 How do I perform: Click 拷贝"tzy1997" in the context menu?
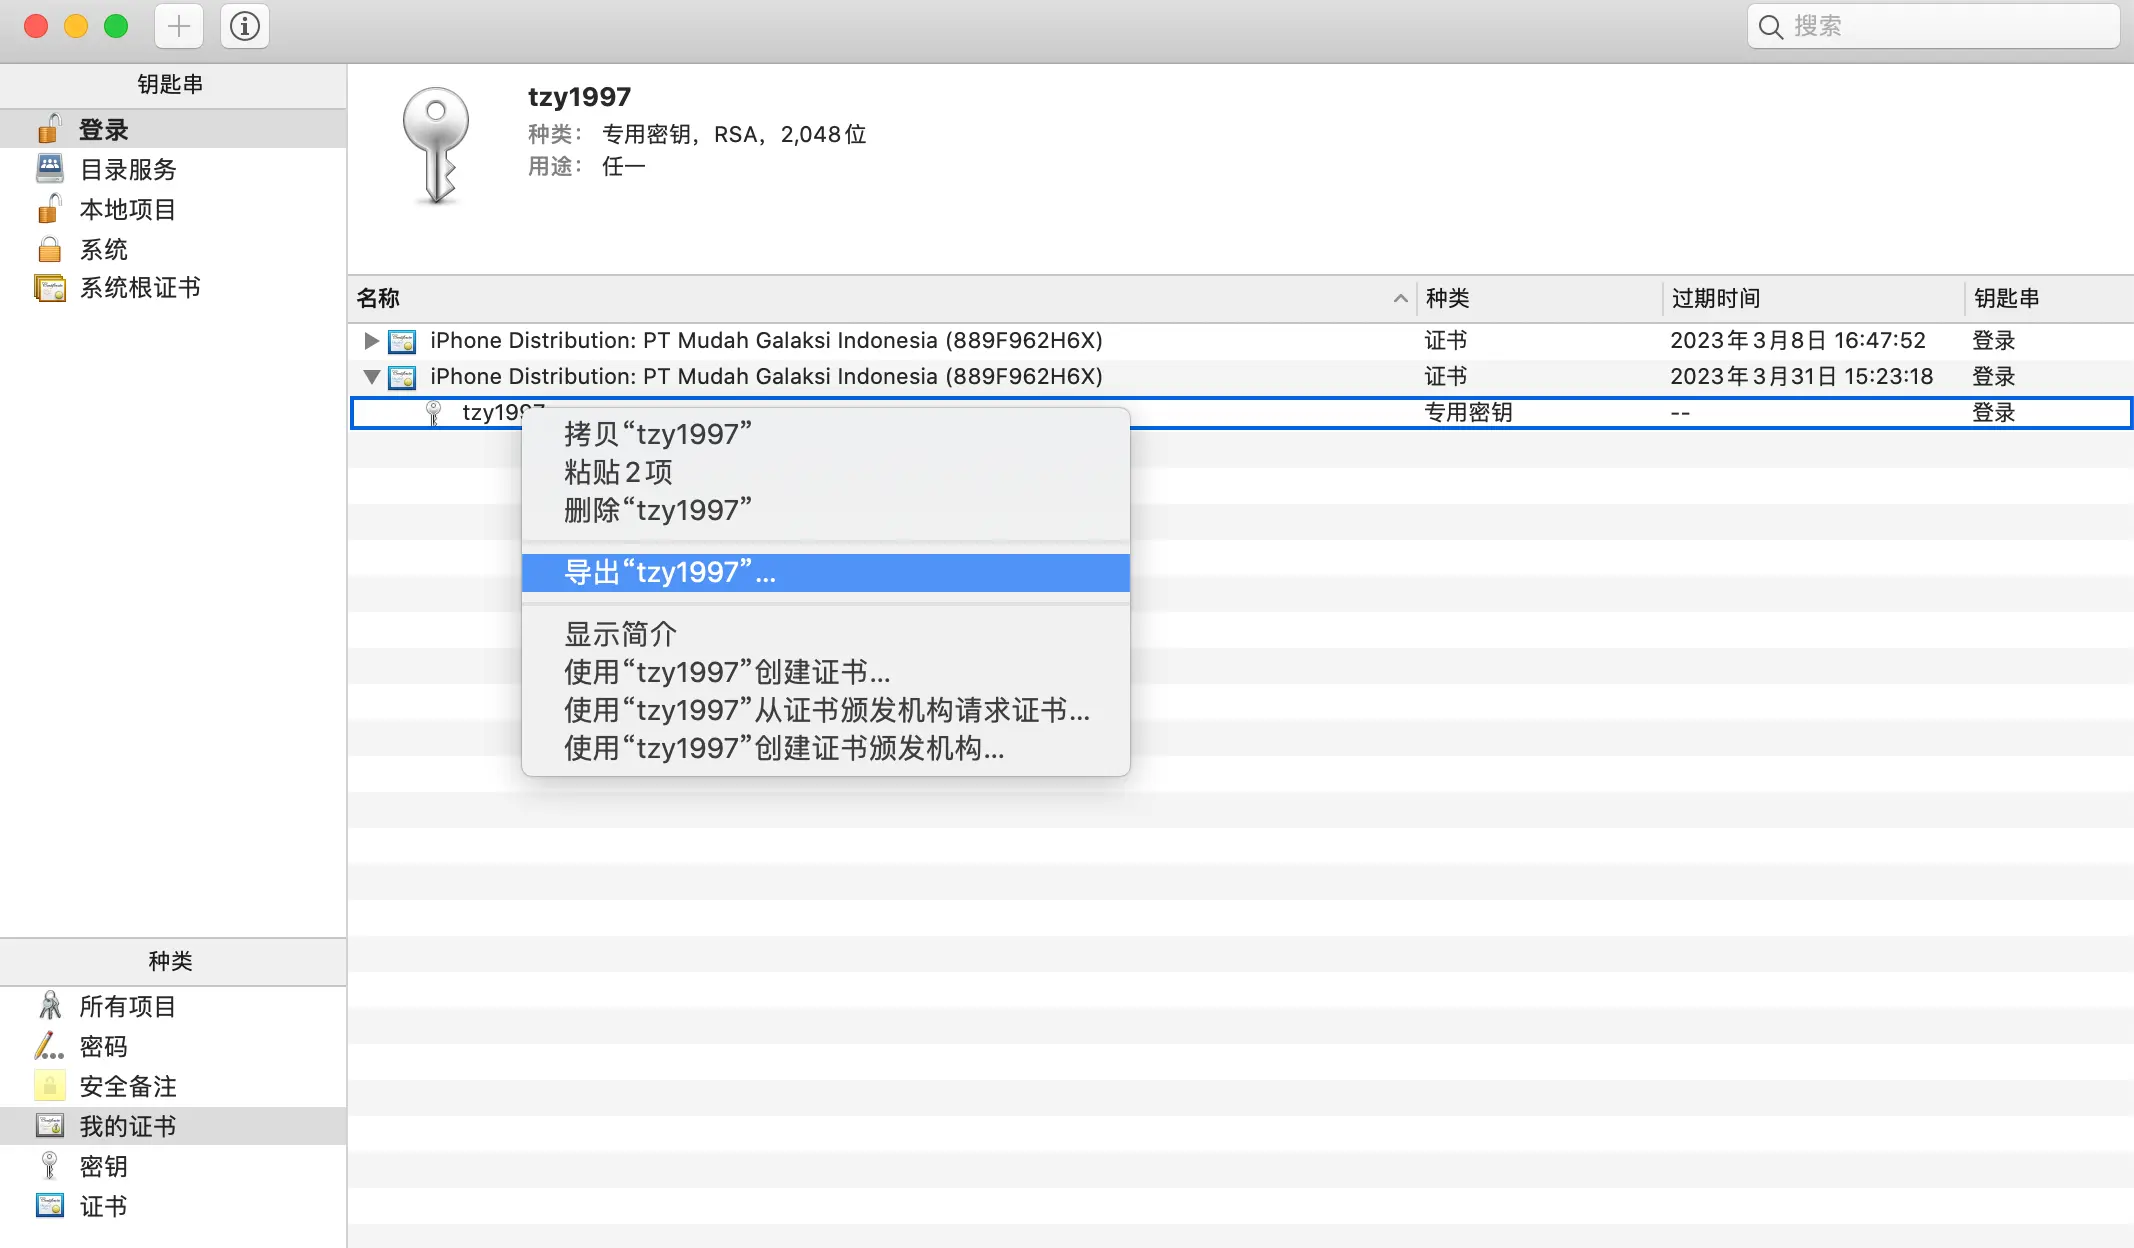pyautogui.click(x=657, y=434)
